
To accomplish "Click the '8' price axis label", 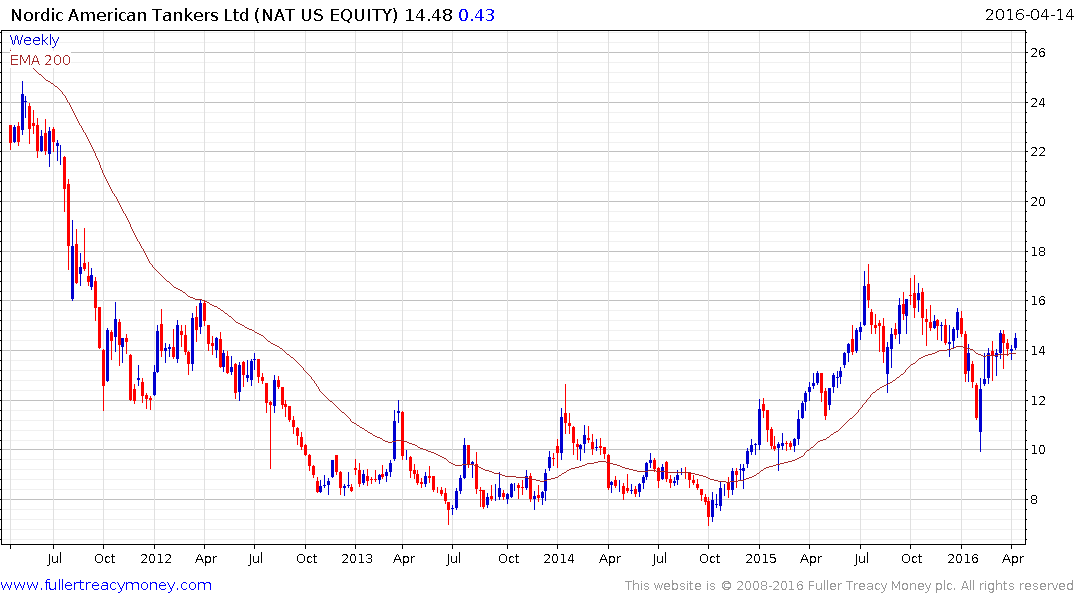I will coord(1033,500).
